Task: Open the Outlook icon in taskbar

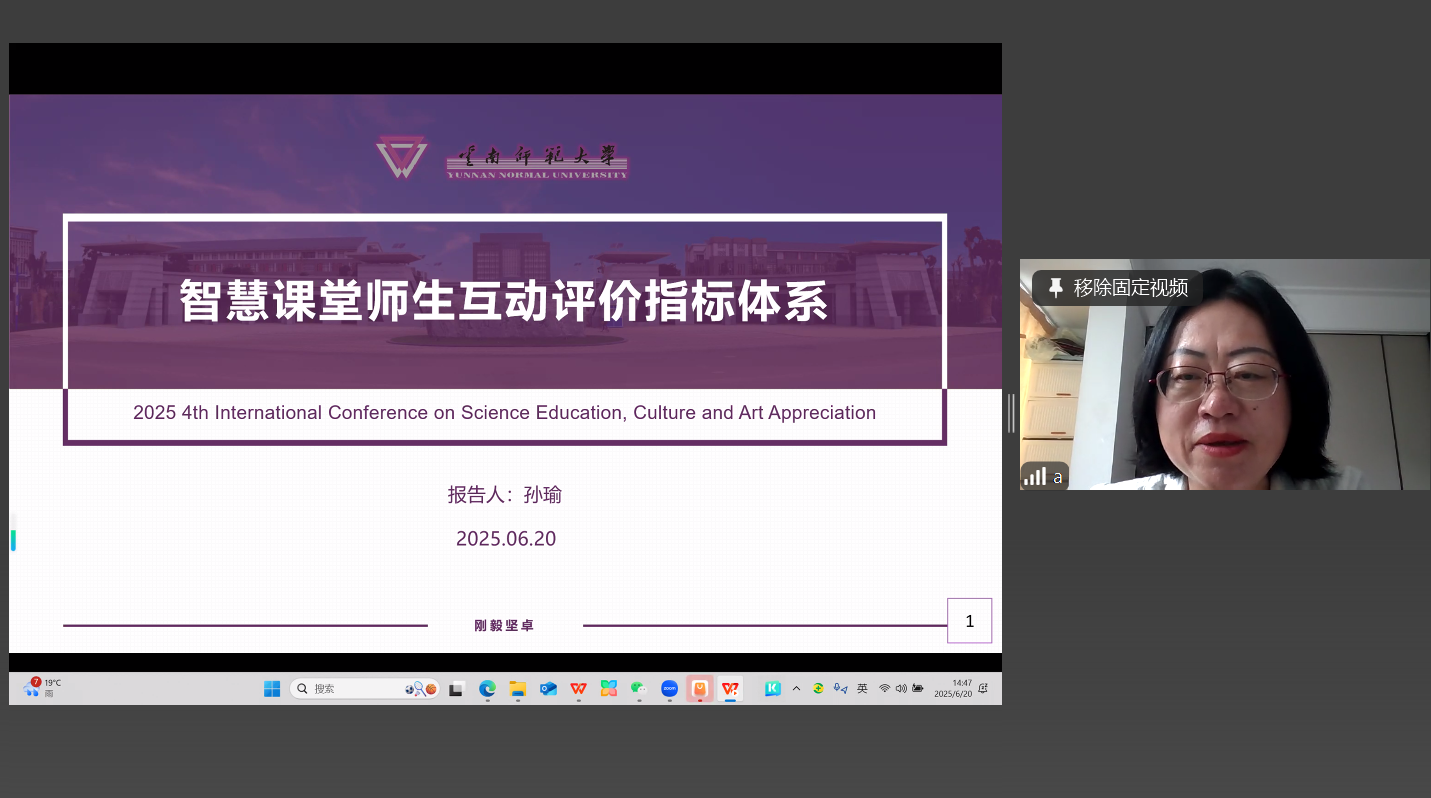Action: click(548, 688)
